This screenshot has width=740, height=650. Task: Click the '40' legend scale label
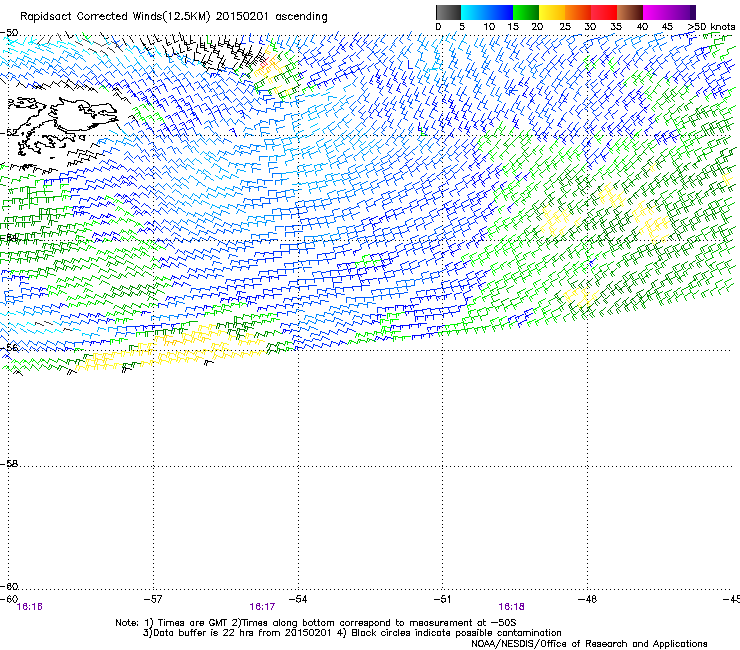pyautogui.click(x=642, y=27)
